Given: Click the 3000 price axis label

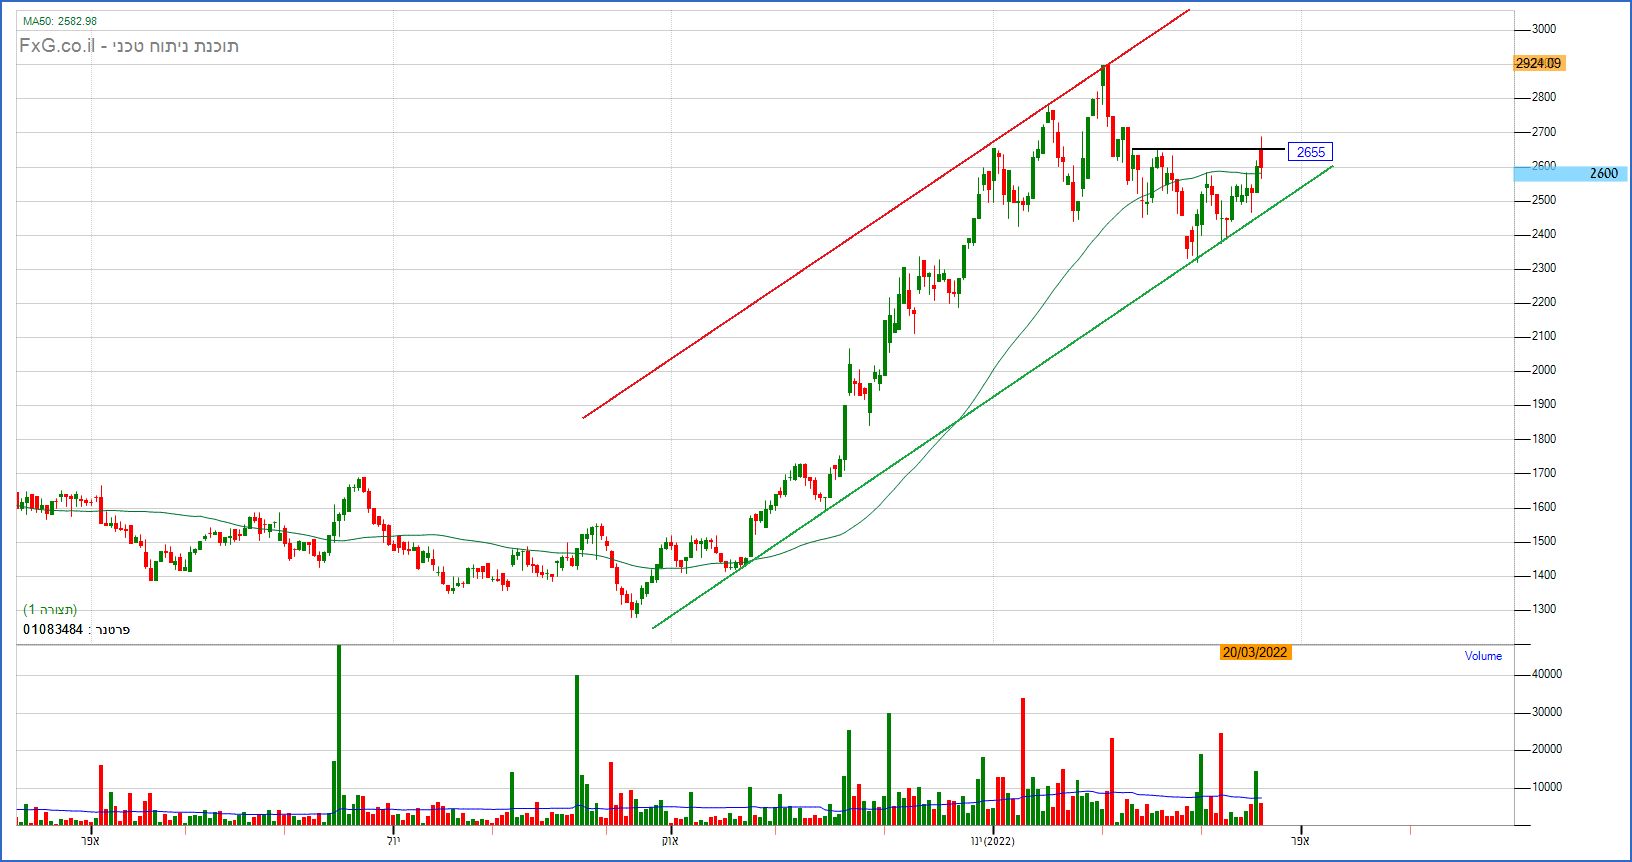Looking at the screenshot, I should (1544, 30).
